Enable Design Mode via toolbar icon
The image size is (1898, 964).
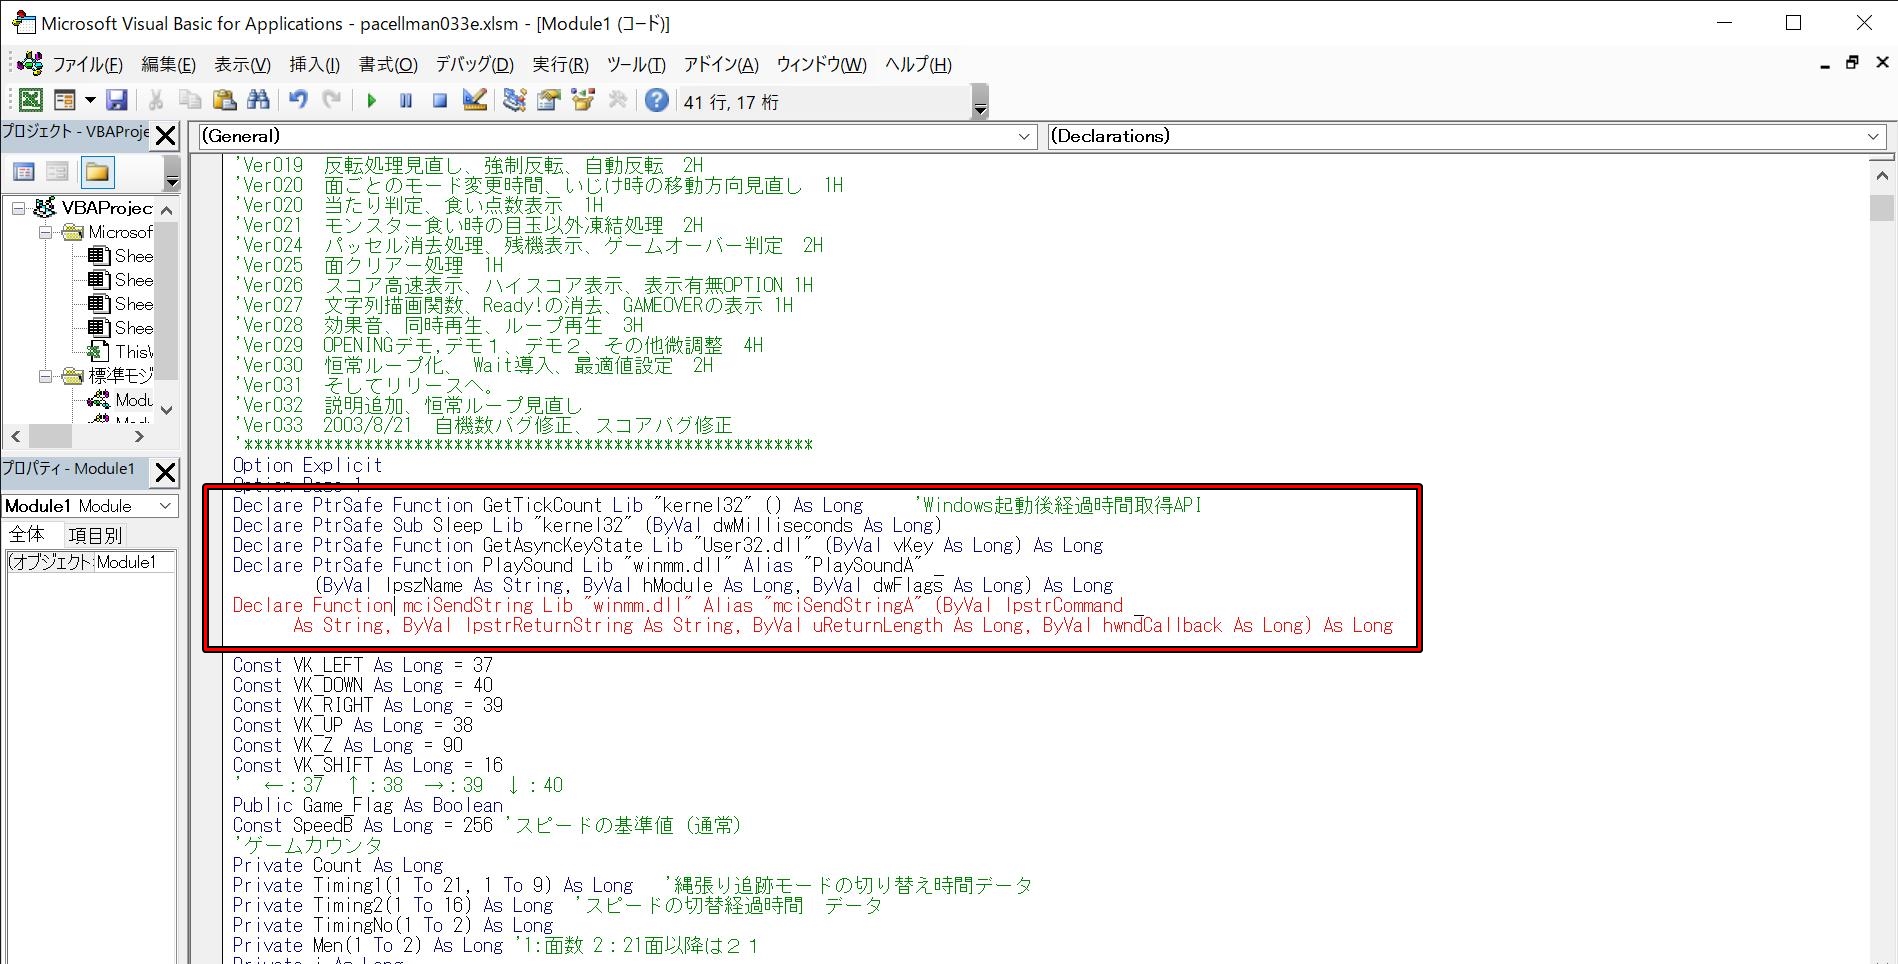pos(474,100)
